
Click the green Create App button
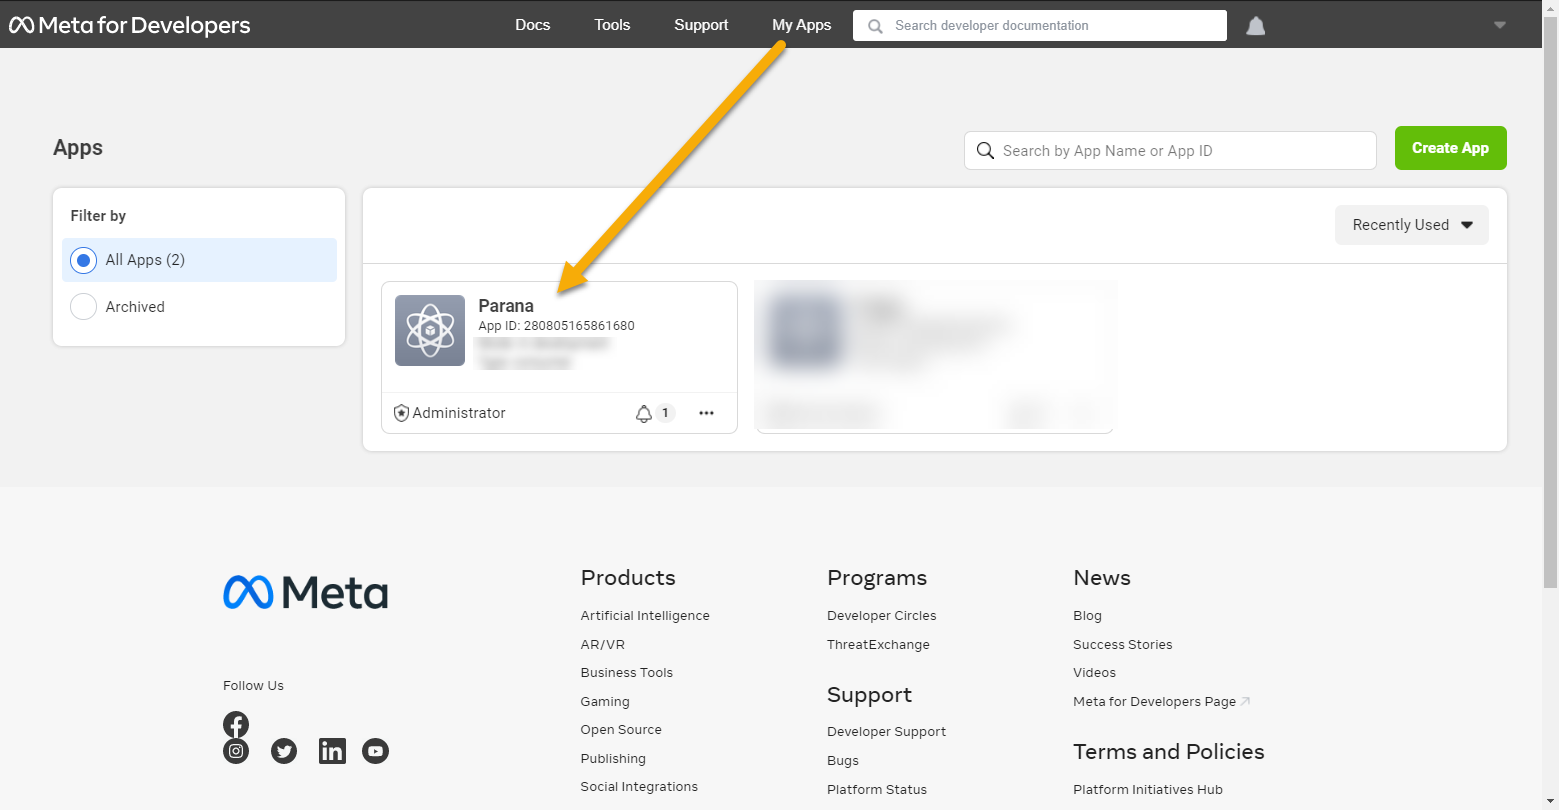tap(1450, 148)
